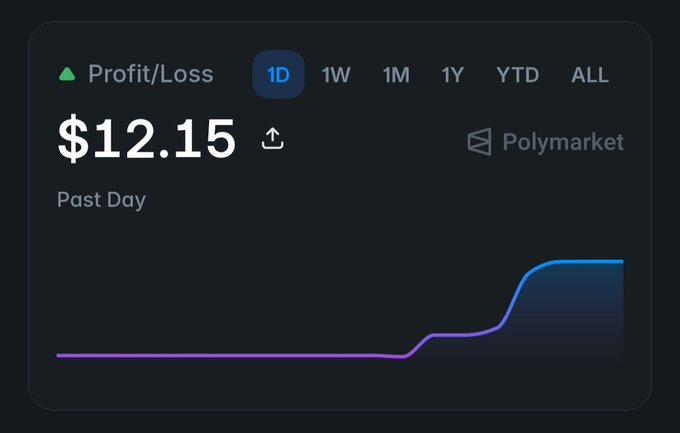Show the YTD profit/loss range

click(x=518, y=75)
